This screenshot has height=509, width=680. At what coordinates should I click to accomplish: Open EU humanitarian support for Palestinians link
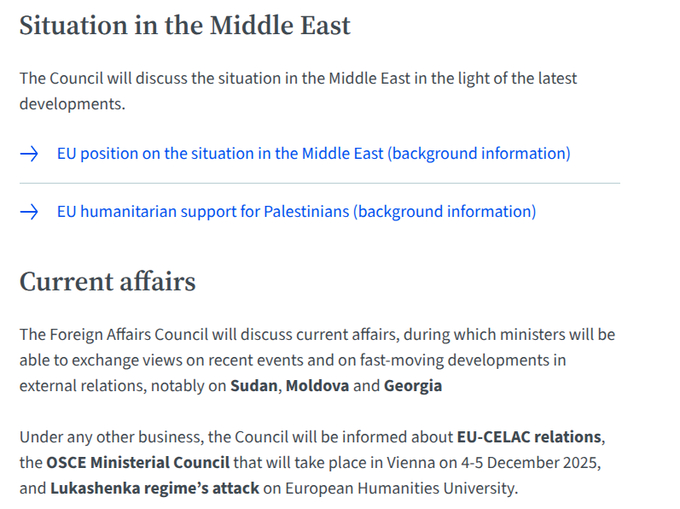(x=296, y=212)
